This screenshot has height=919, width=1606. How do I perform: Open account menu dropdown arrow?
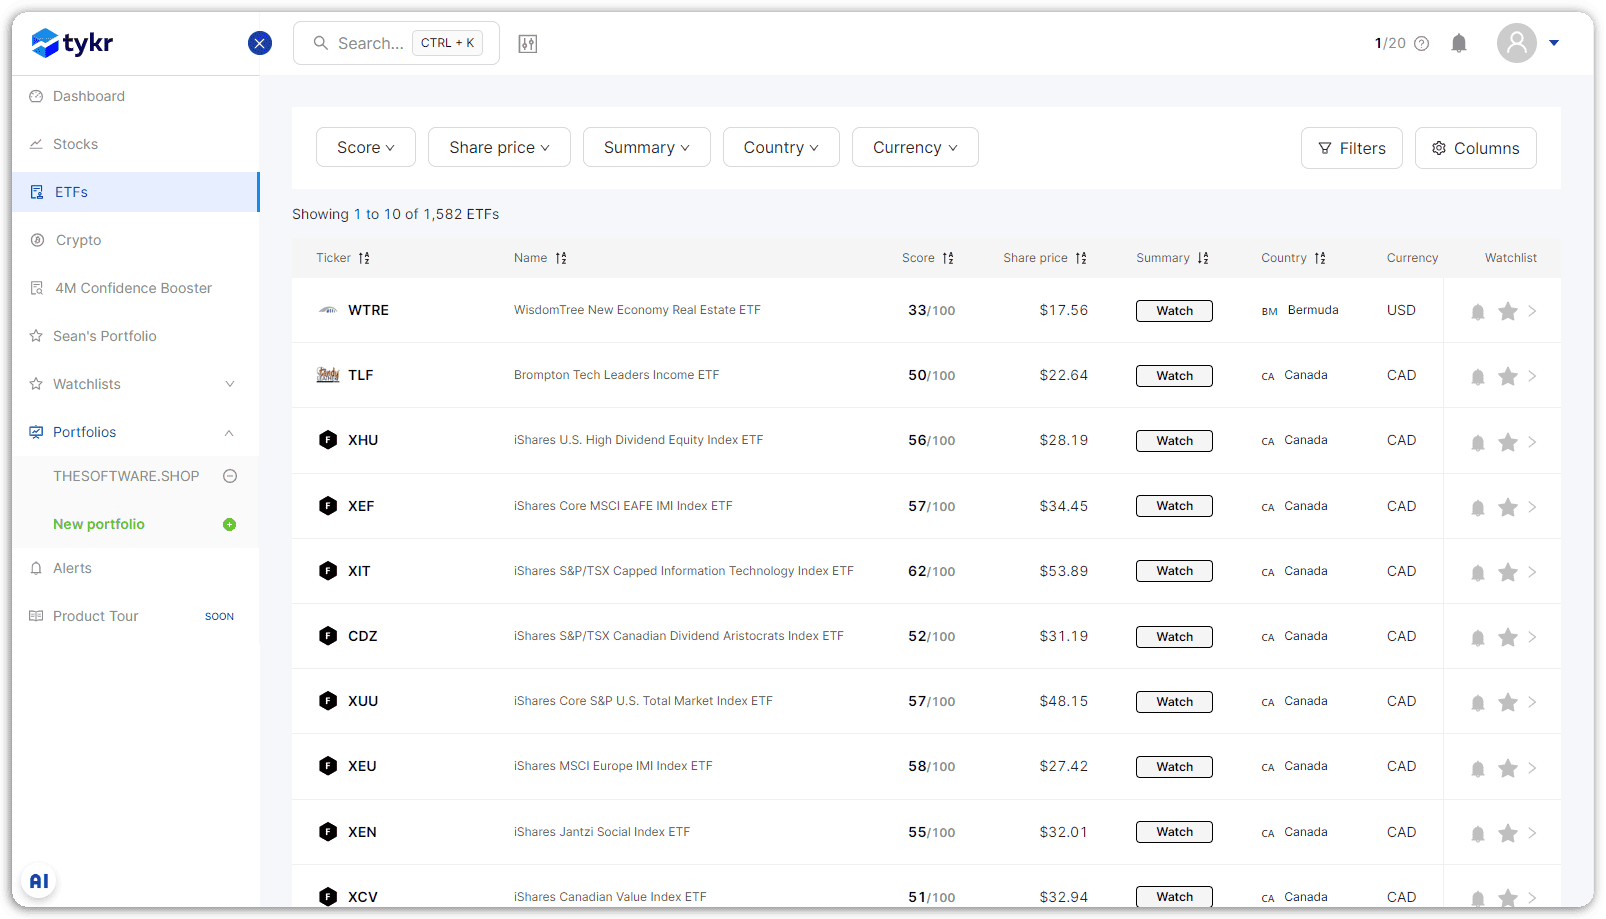point(1554,43)
